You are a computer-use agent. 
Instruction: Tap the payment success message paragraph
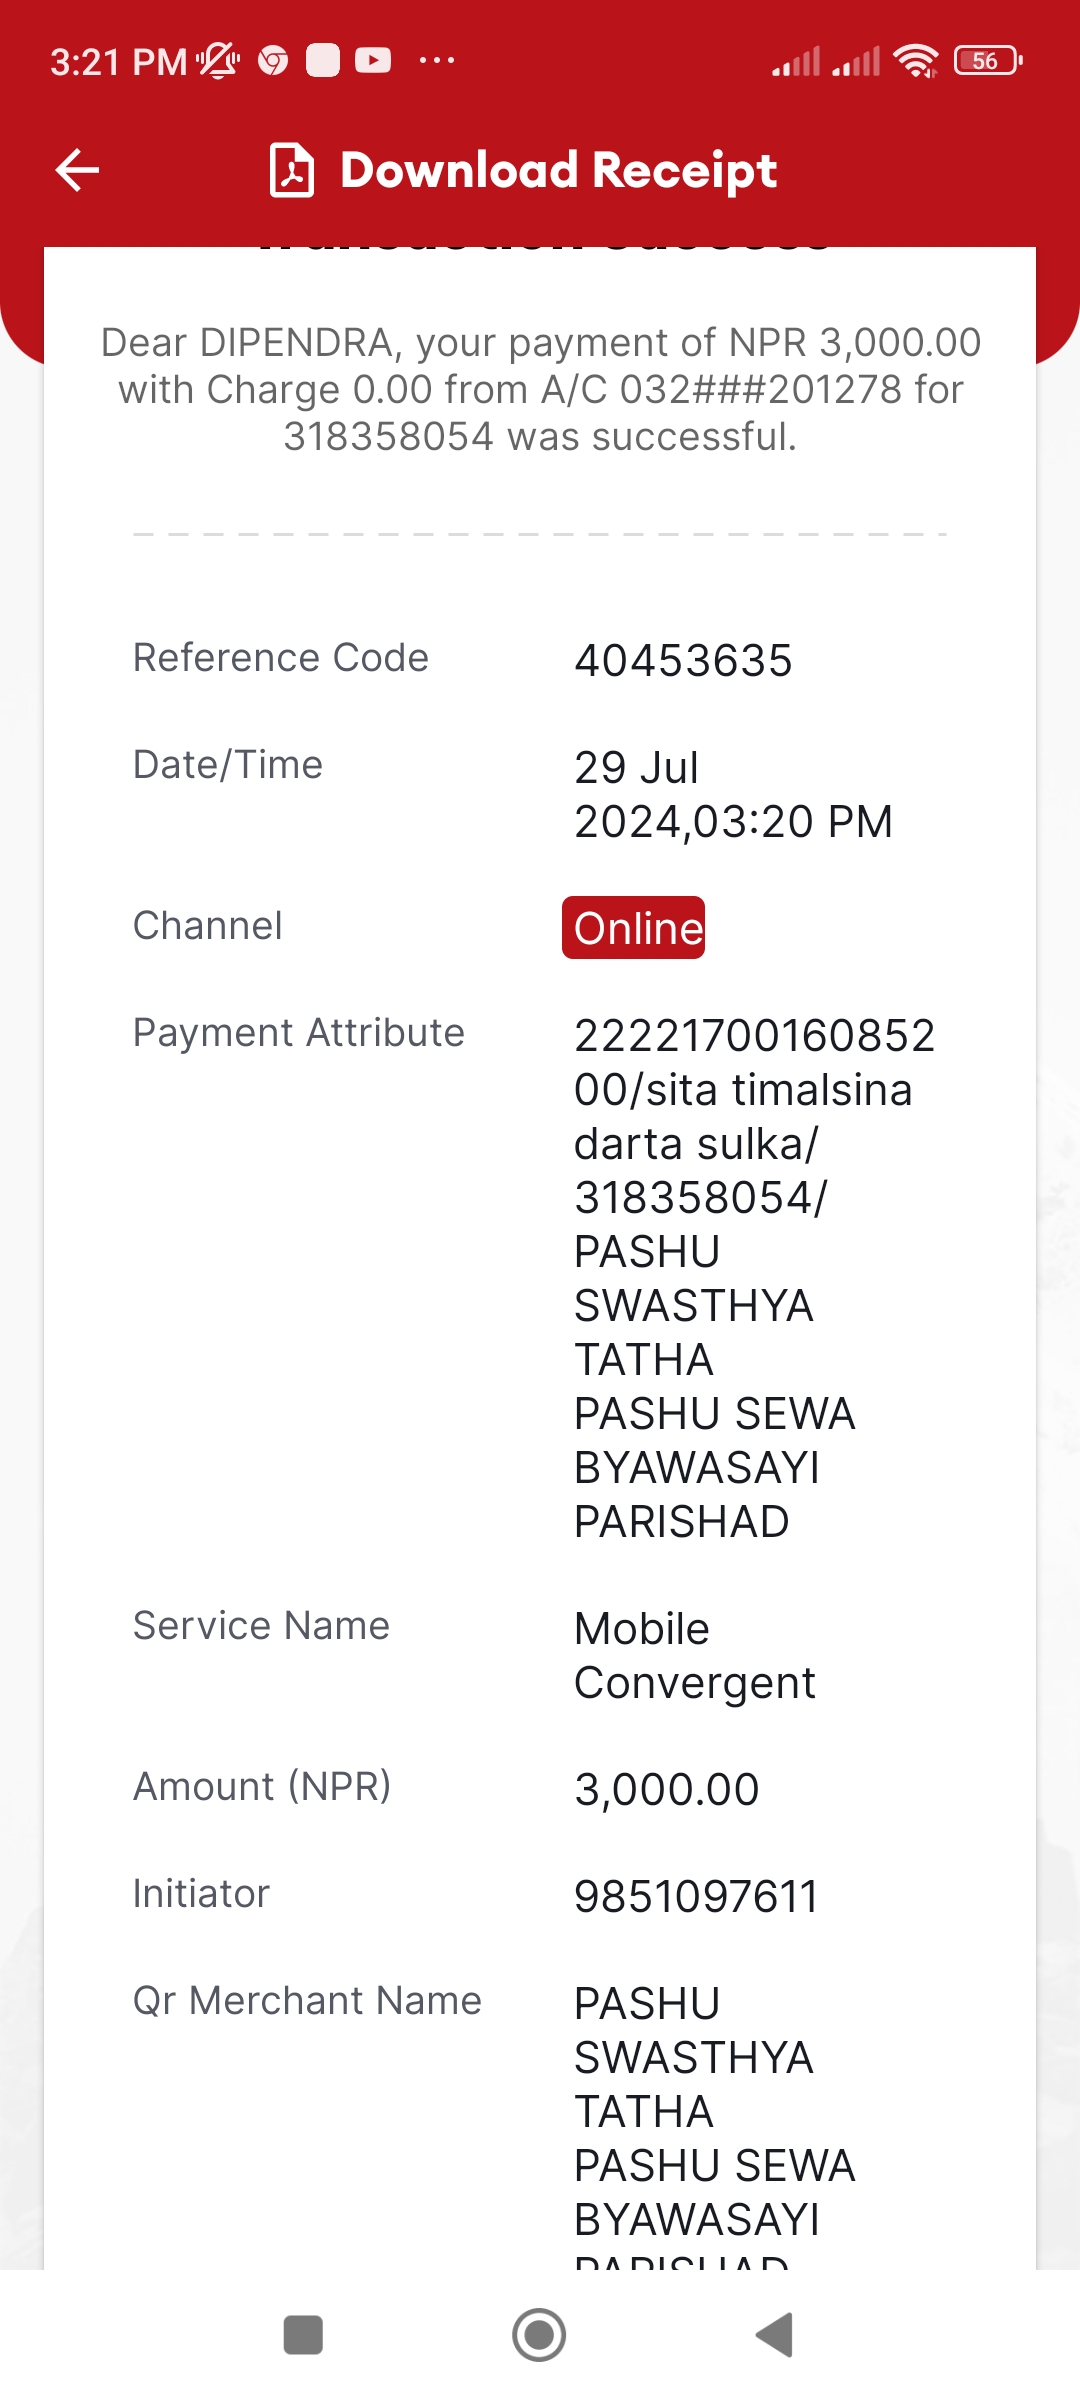click(x=541, y=390)
